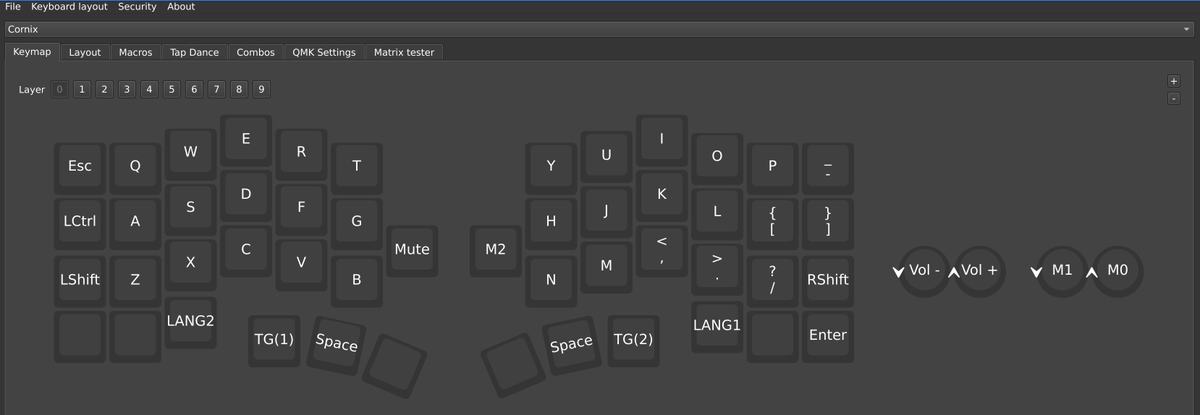
Task: Select the TG(2) layer toggle key
Action: click(x=633, y=339)
